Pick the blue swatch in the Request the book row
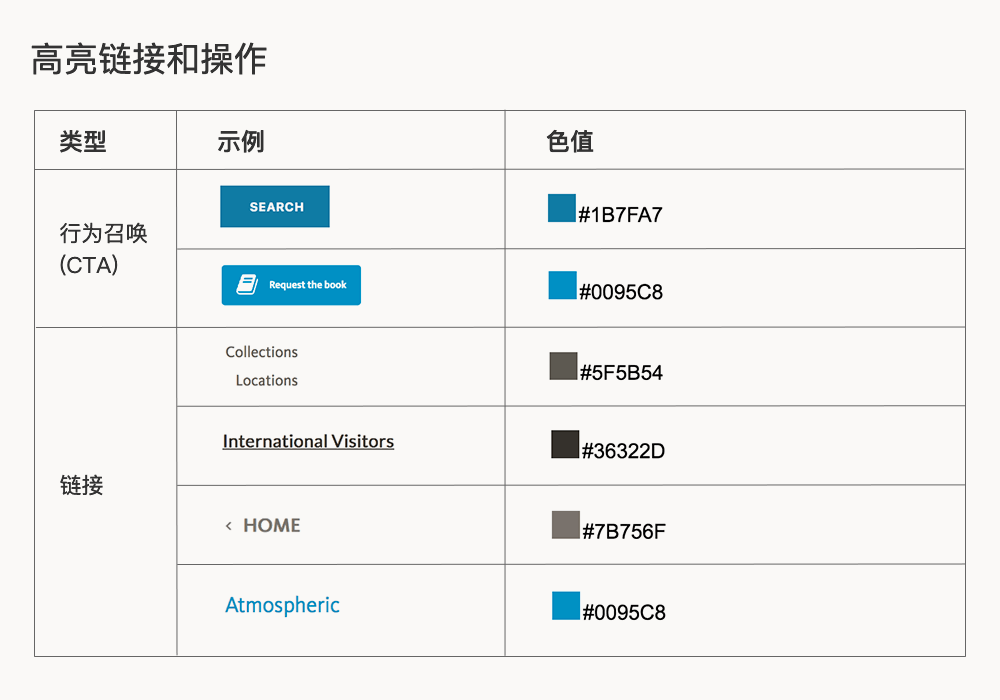Viewport: 1000px width, 700px height. coord(563,286)
